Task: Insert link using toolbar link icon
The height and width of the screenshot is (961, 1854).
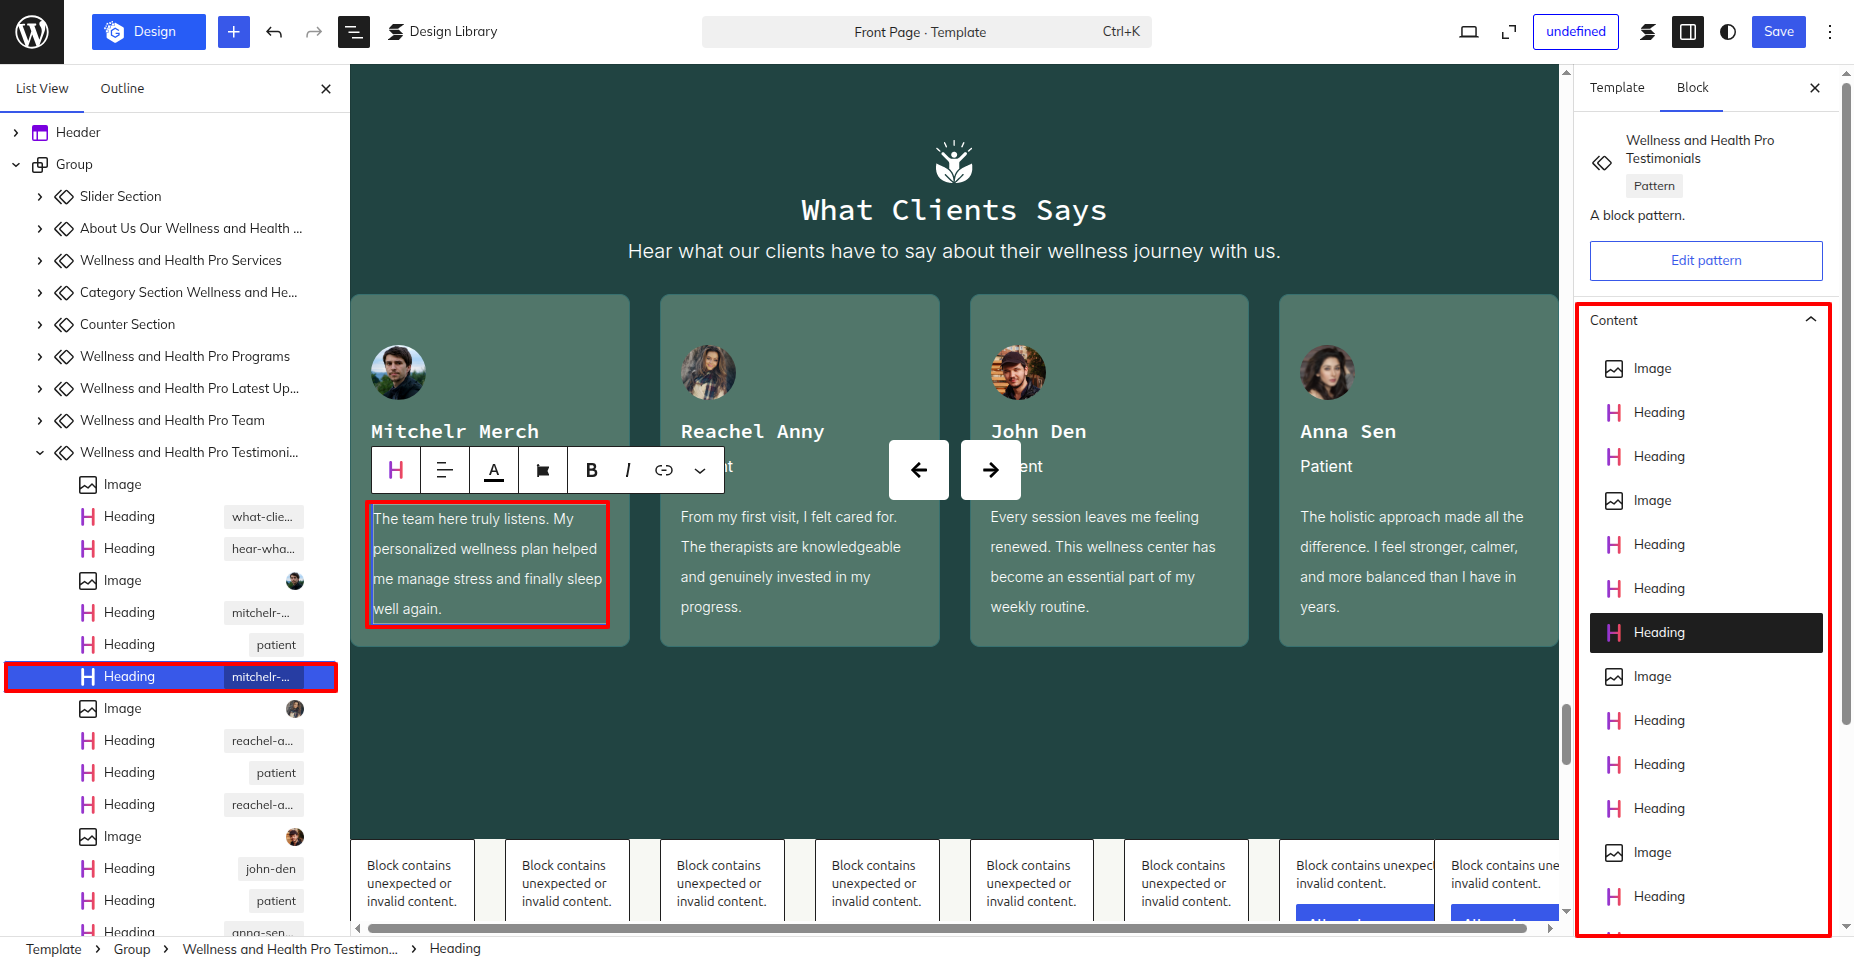Action: pyautogui.click(x=664, y=470)
